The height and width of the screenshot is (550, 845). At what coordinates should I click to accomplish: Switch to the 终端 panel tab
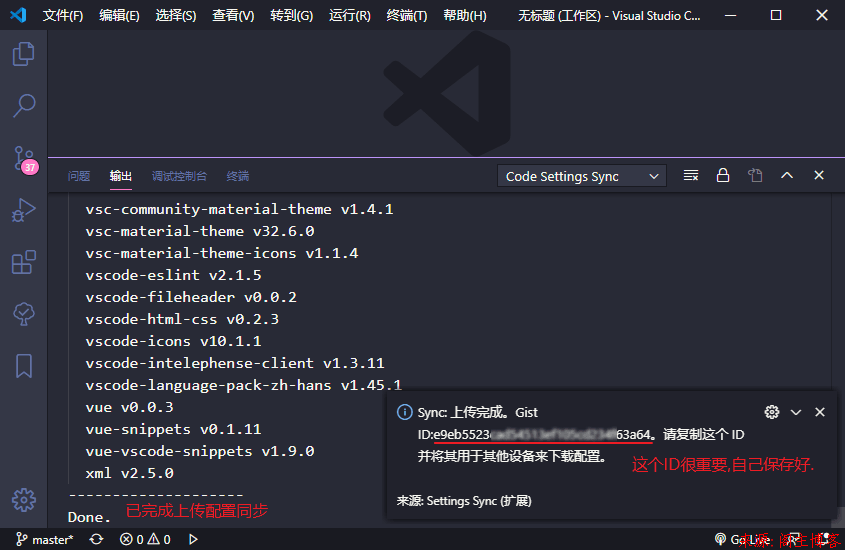click(x=238, y=176)
